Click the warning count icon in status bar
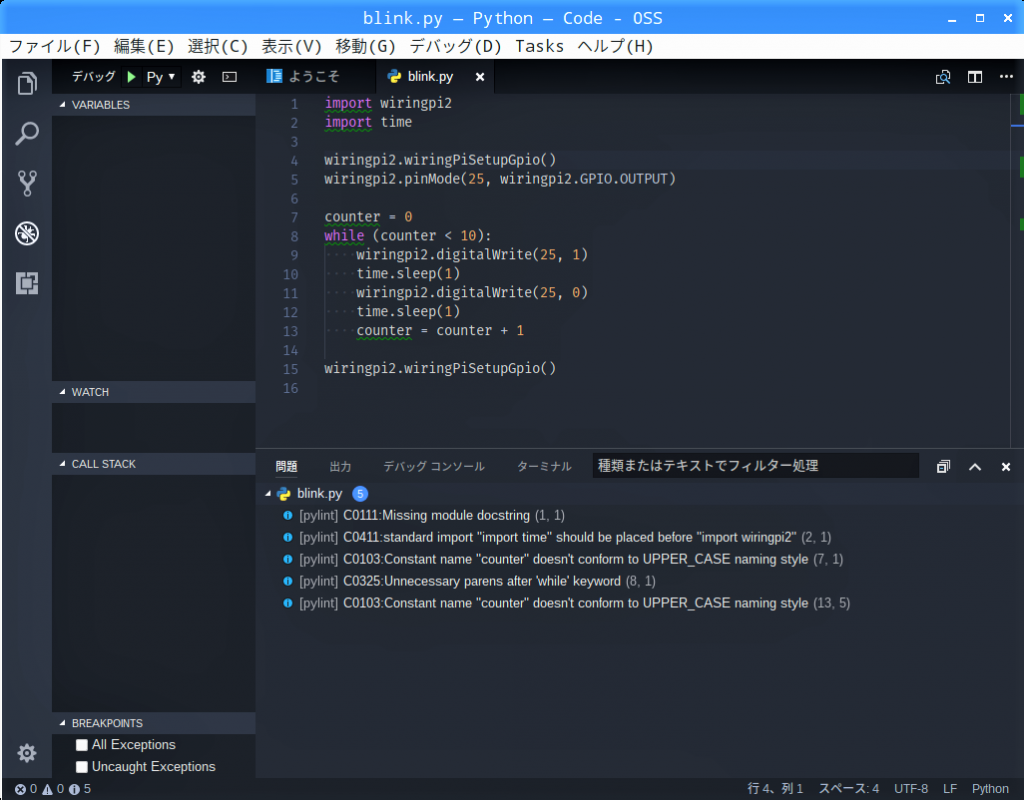 48,789
